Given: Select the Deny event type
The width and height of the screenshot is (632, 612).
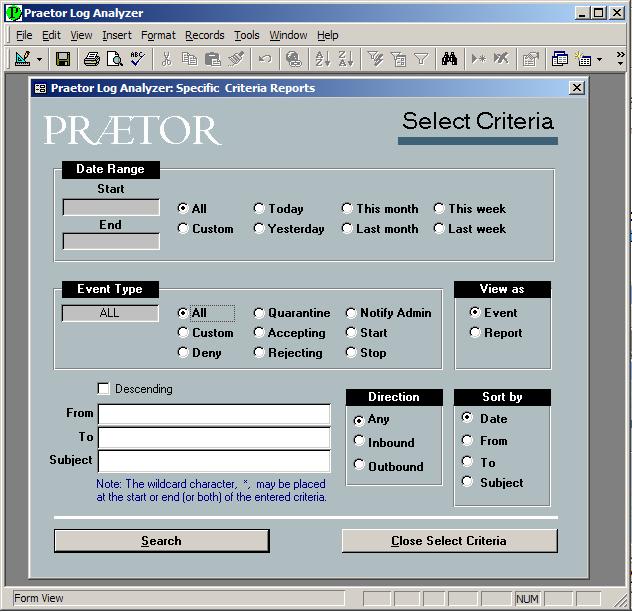Looking at the screenshot, I should pyautogui.click(x=183, y=352).
